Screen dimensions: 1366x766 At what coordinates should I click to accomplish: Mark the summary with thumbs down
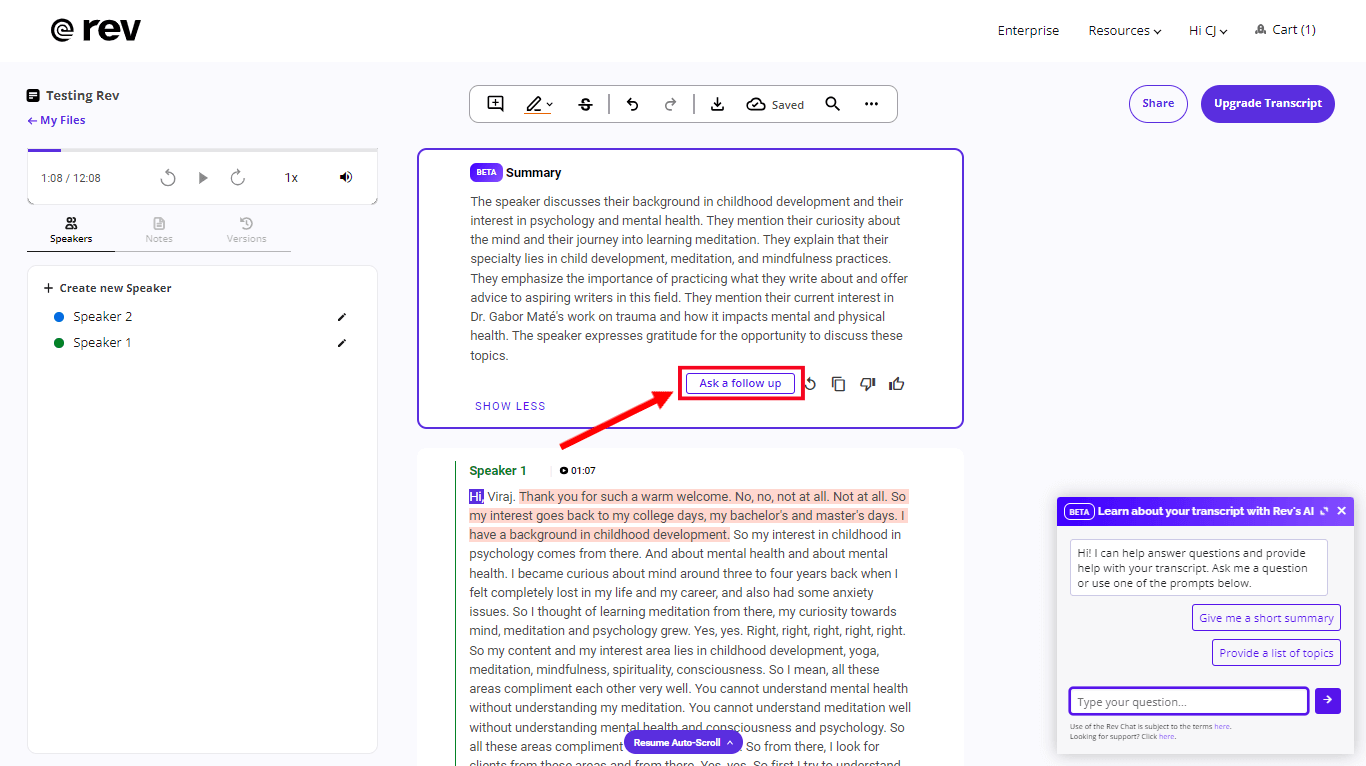868,384
